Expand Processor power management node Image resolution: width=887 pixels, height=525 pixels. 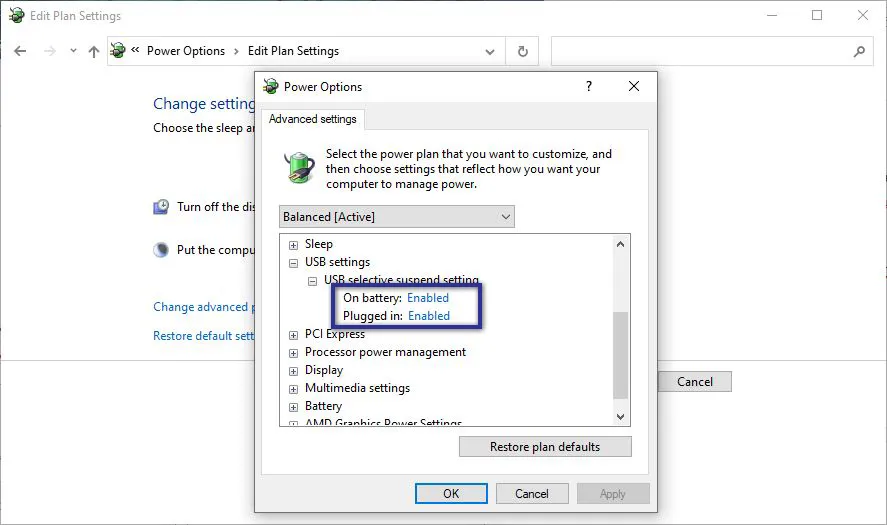(293, 353)
